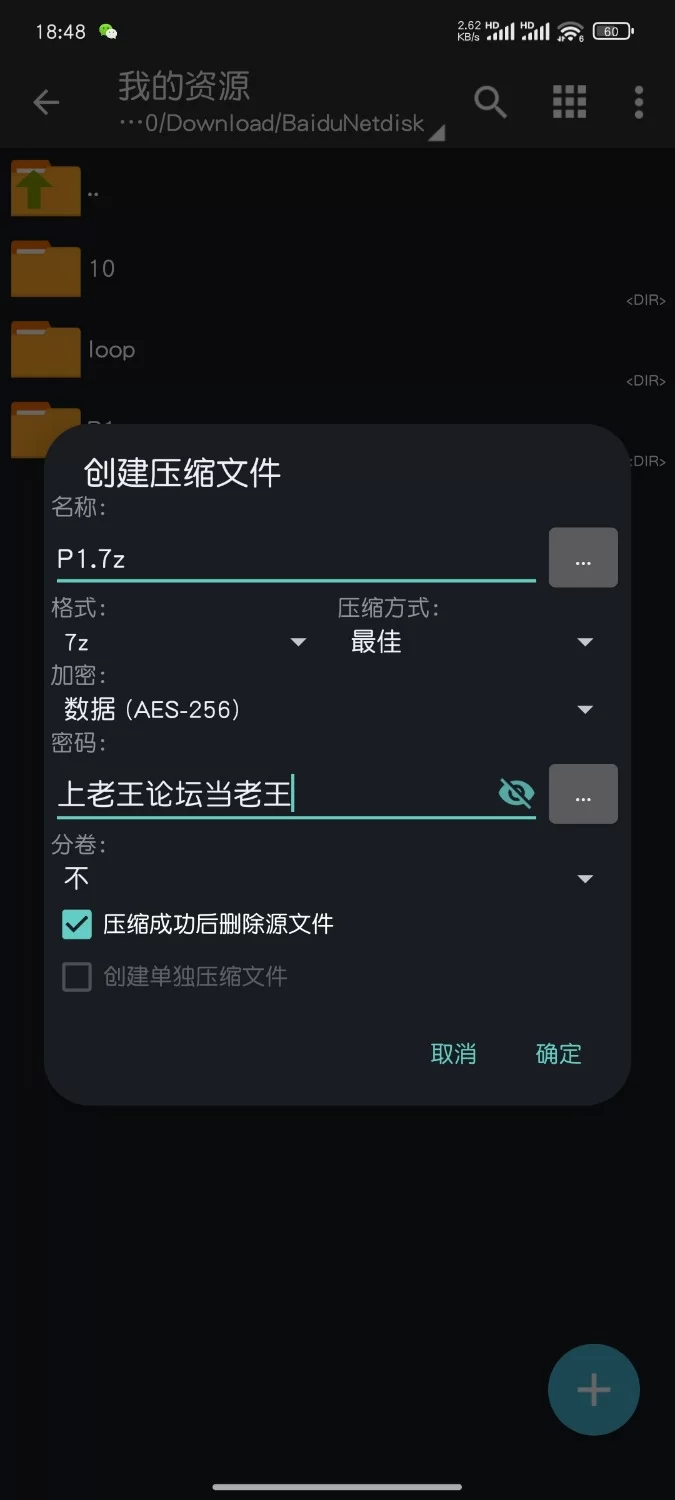Expand the 7z format dropdown

[185, 642]
